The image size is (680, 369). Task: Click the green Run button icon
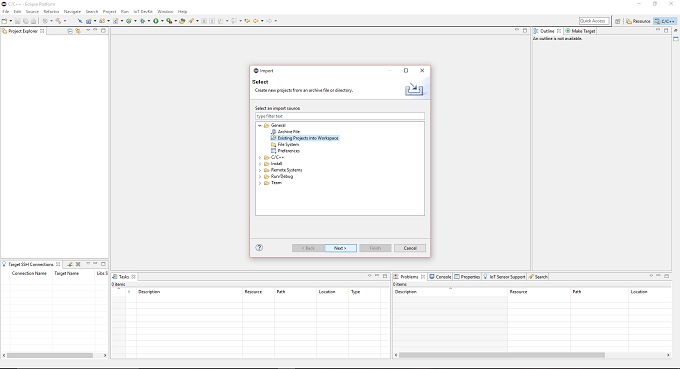point(156,21)
